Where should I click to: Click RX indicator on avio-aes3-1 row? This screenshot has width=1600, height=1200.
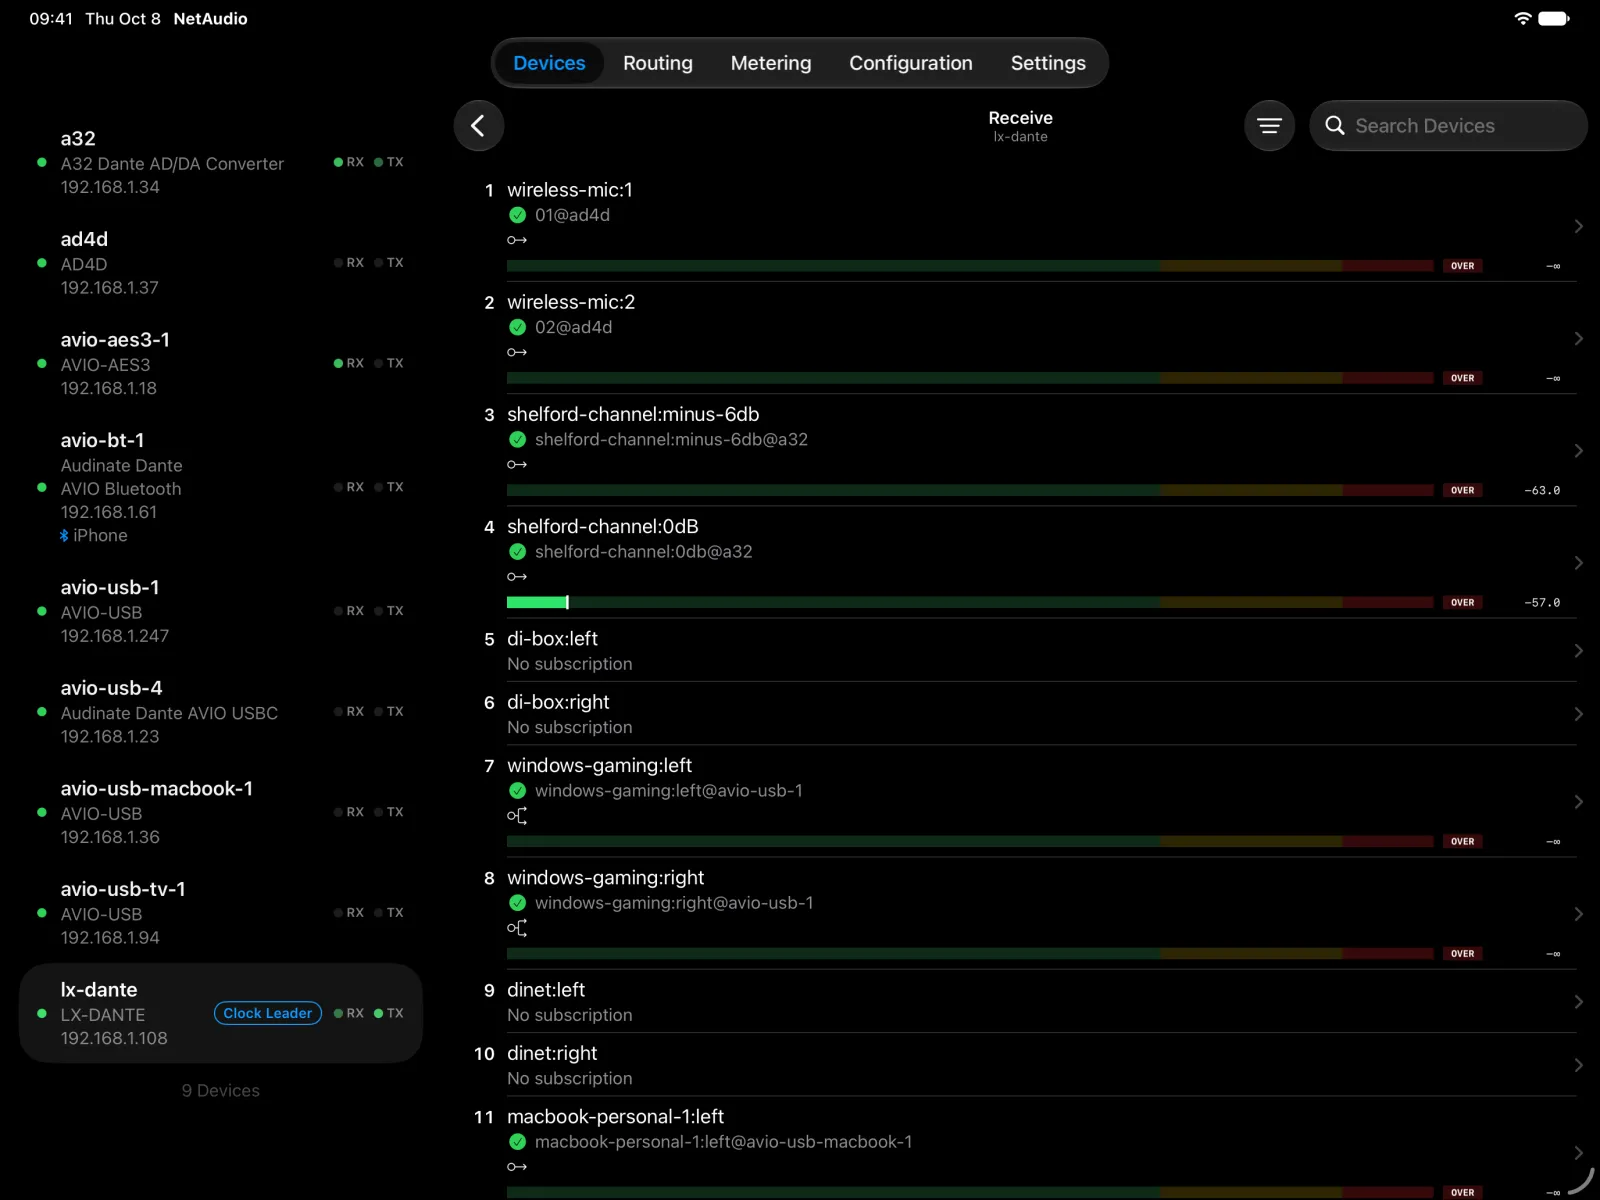tap(349, 363)
